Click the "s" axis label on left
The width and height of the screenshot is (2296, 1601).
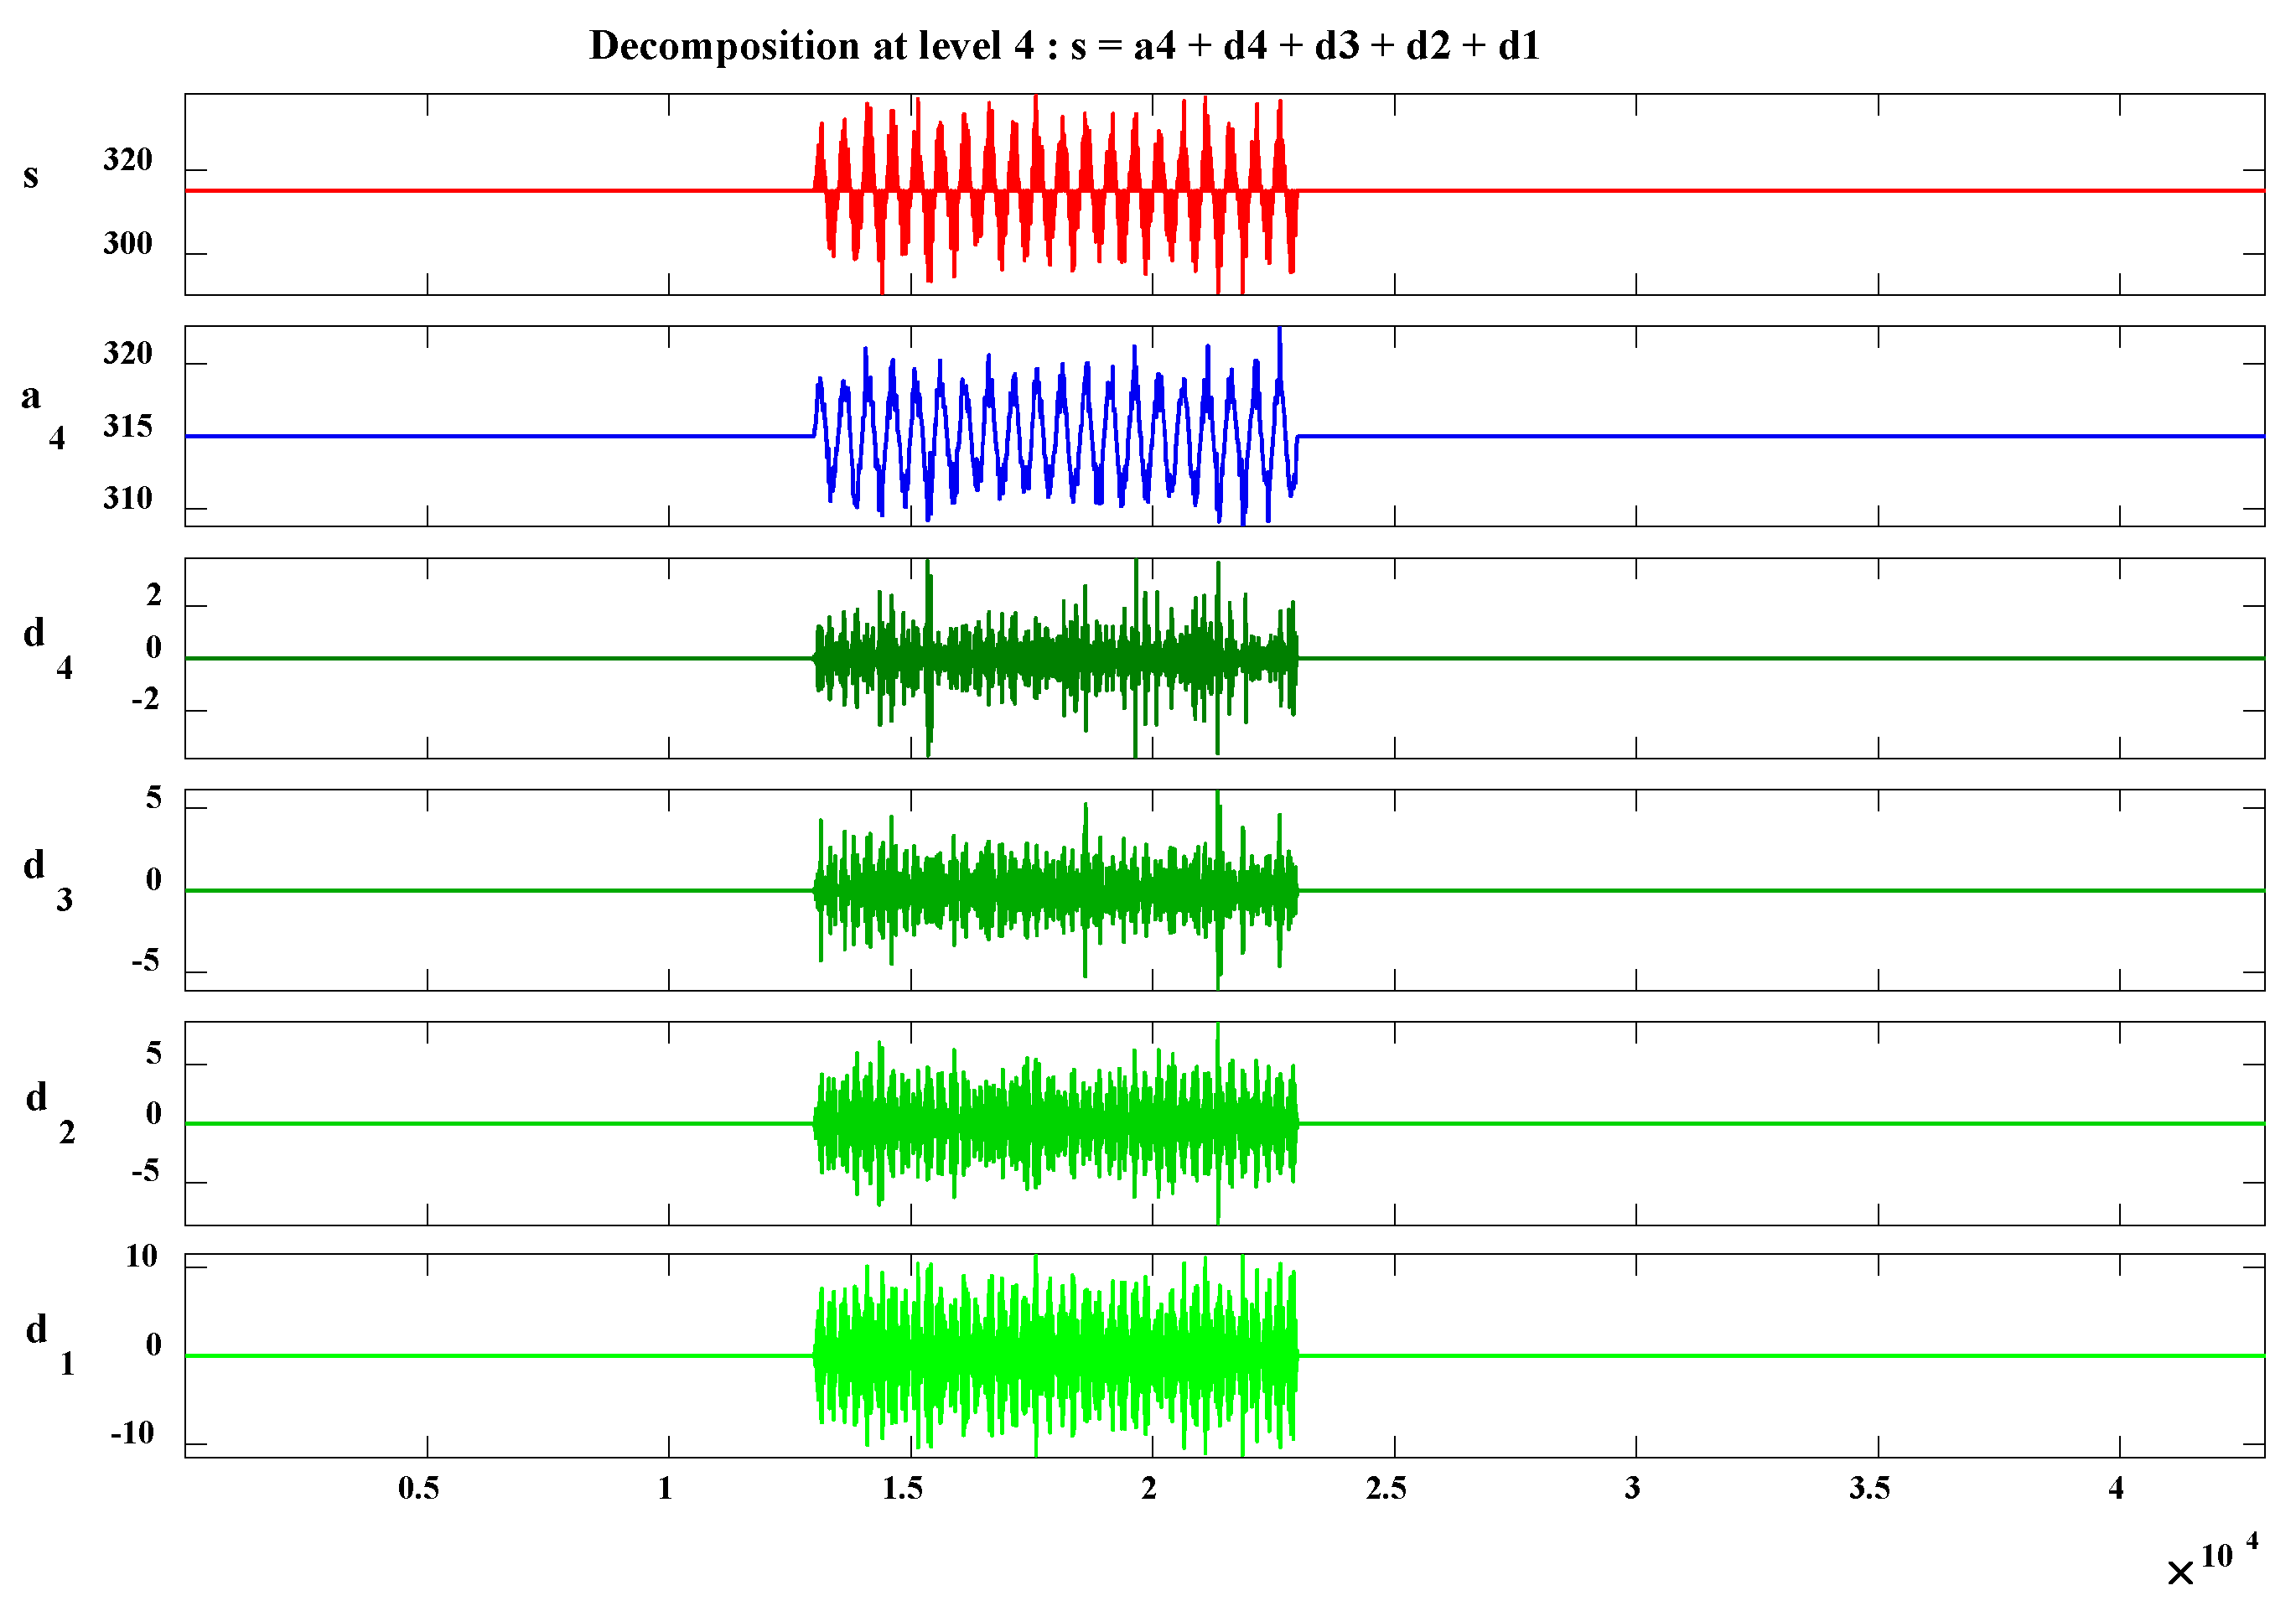tap(31, 176)
